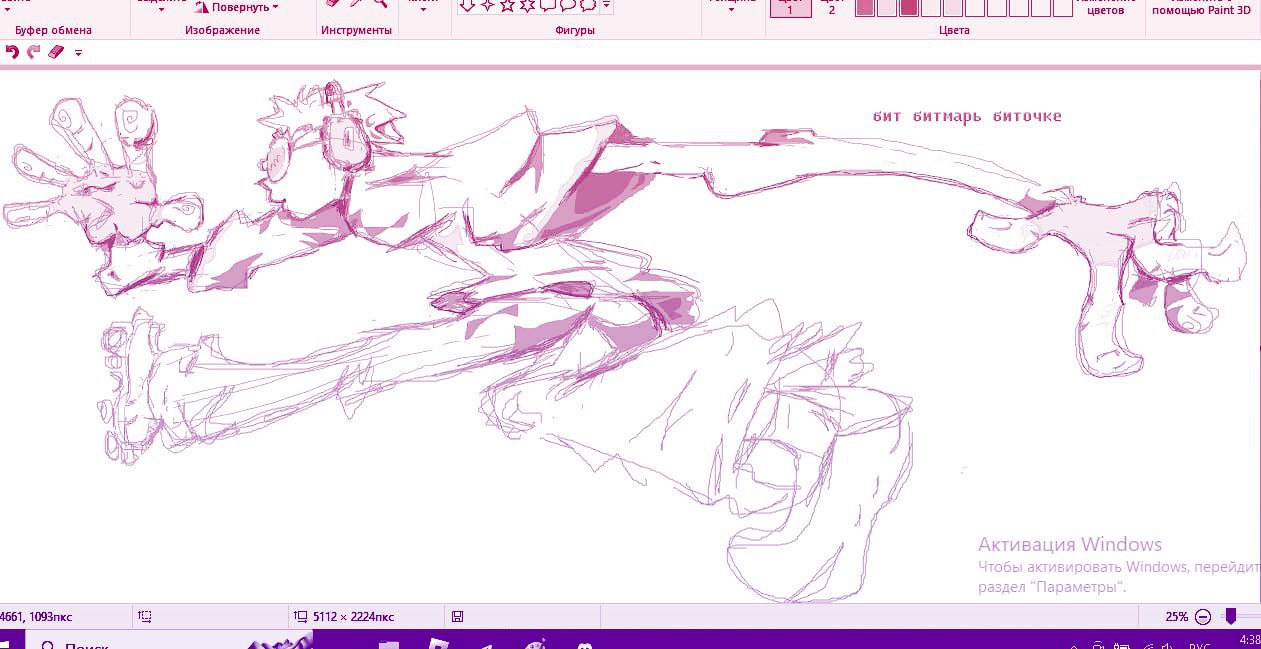Image resolution: width=1261 pixels, height=649 pixels.
Task: Choose the pale pink second custom swatch
Action: [887, 8]
